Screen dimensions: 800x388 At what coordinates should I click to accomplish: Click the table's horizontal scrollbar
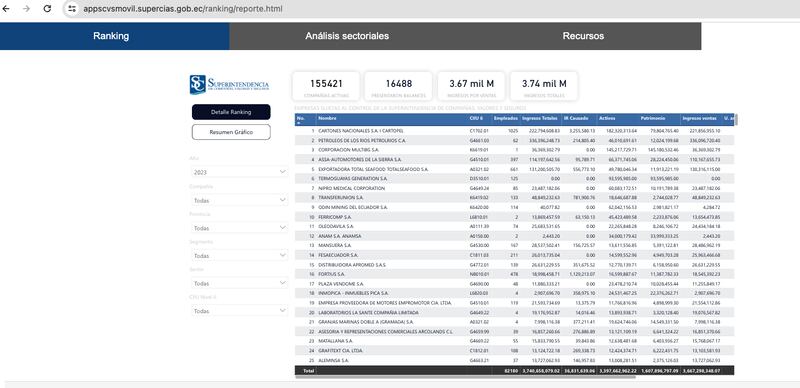[465, 377]
